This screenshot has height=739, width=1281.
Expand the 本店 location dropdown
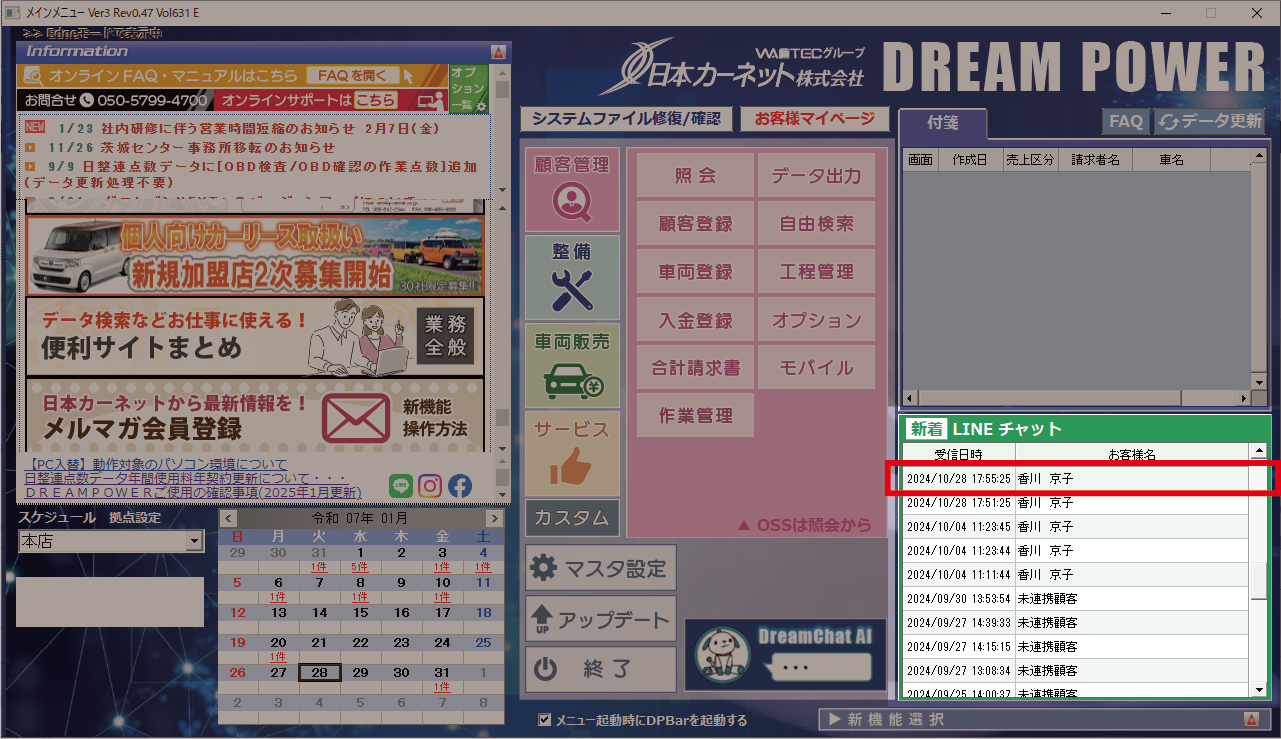coord(194,542)
